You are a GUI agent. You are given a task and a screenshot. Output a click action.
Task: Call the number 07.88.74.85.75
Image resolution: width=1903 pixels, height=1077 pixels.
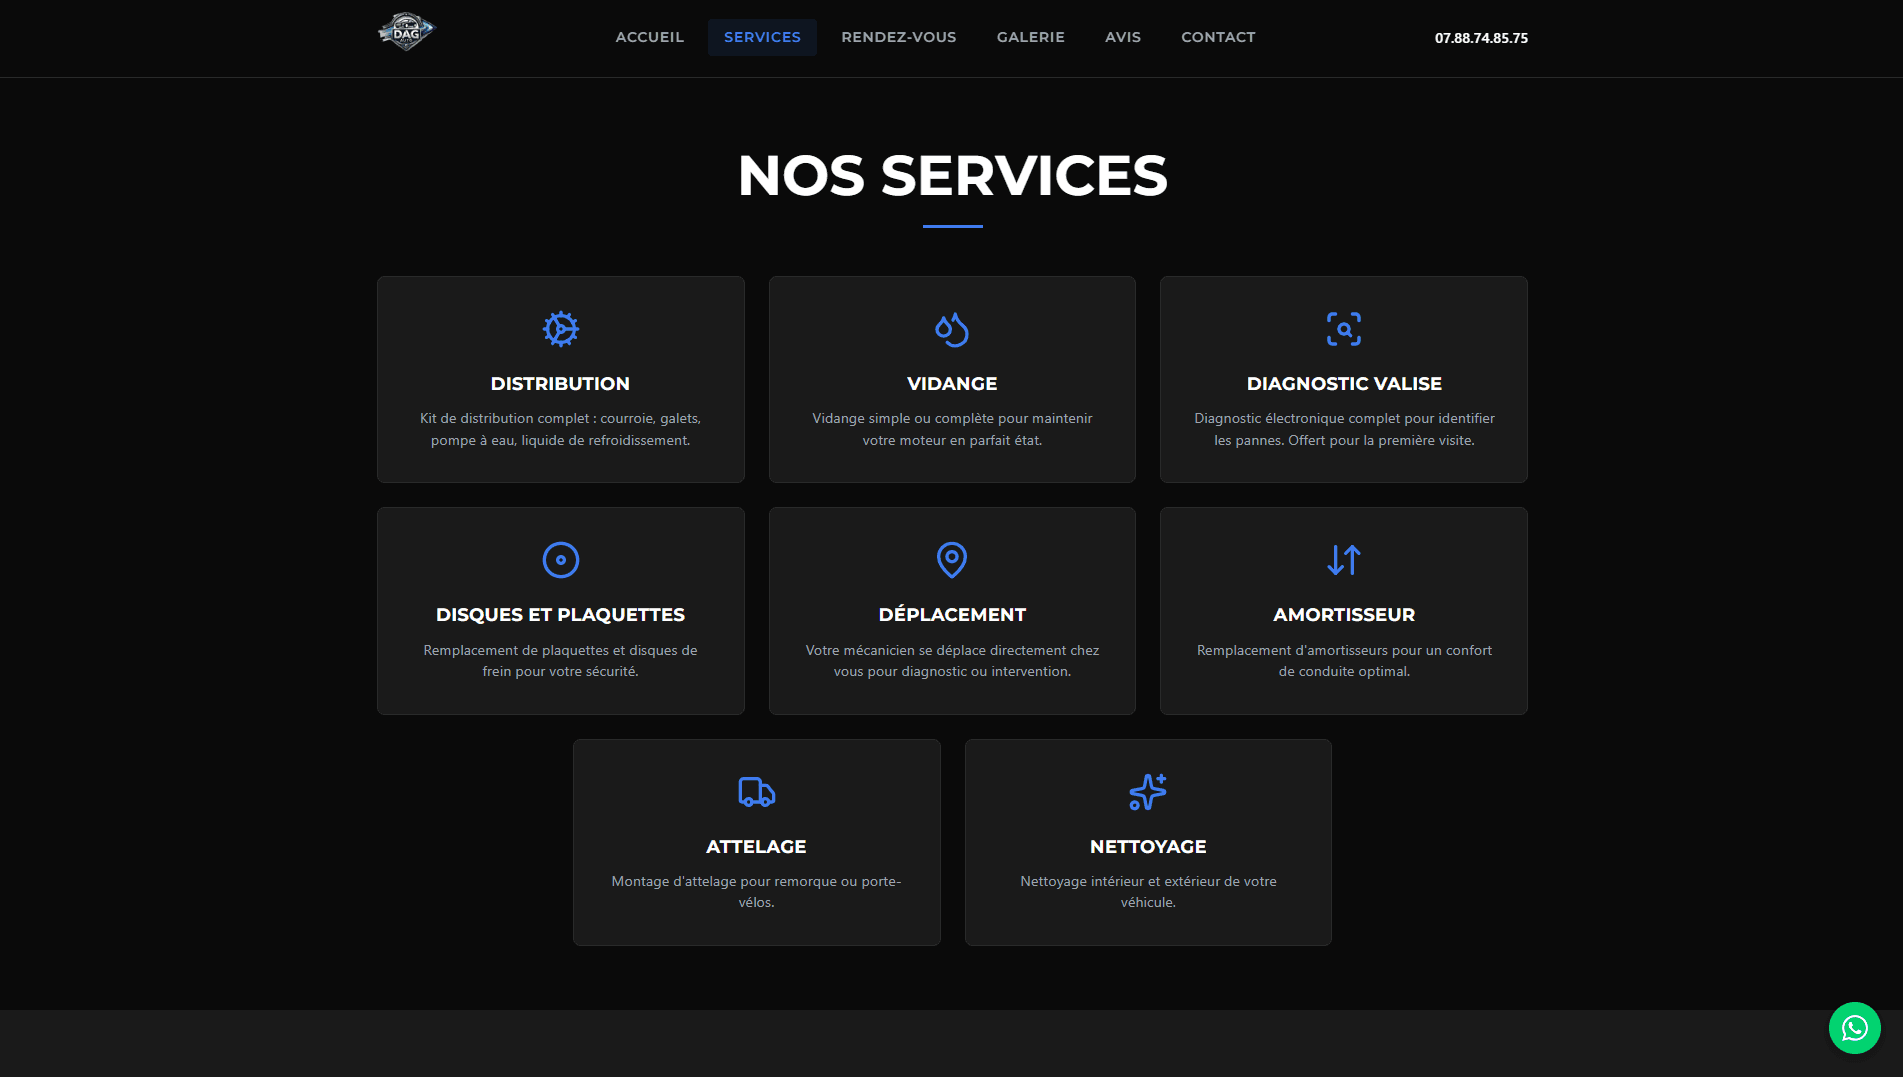click(x=1480, y=38)
